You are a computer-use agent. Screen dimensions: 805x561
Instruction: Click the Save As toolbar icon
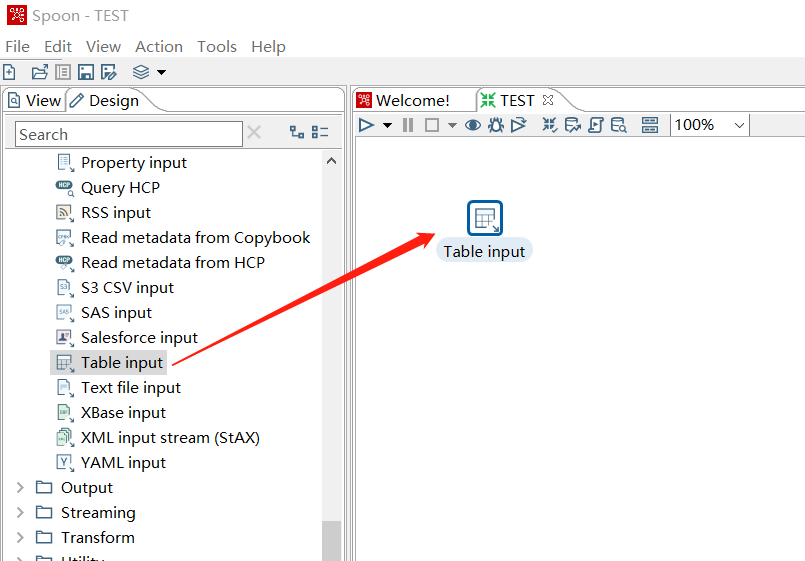(109, 72)
